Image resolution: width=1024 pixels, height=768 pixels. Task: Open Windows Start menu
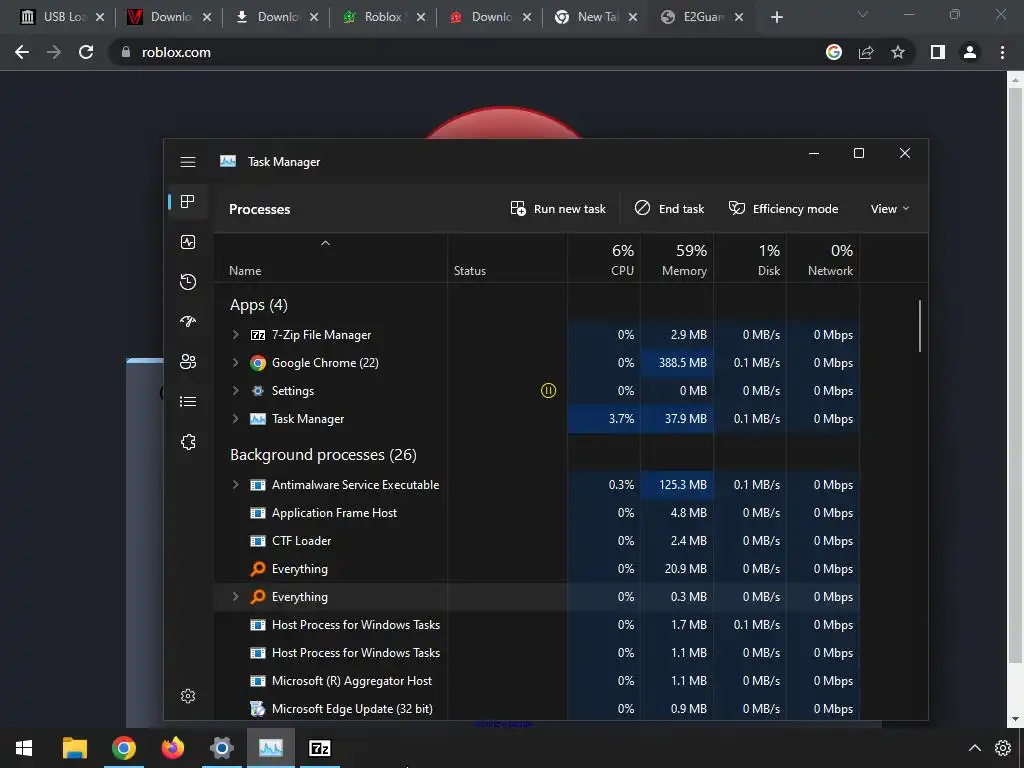click(x=24, y=748)
